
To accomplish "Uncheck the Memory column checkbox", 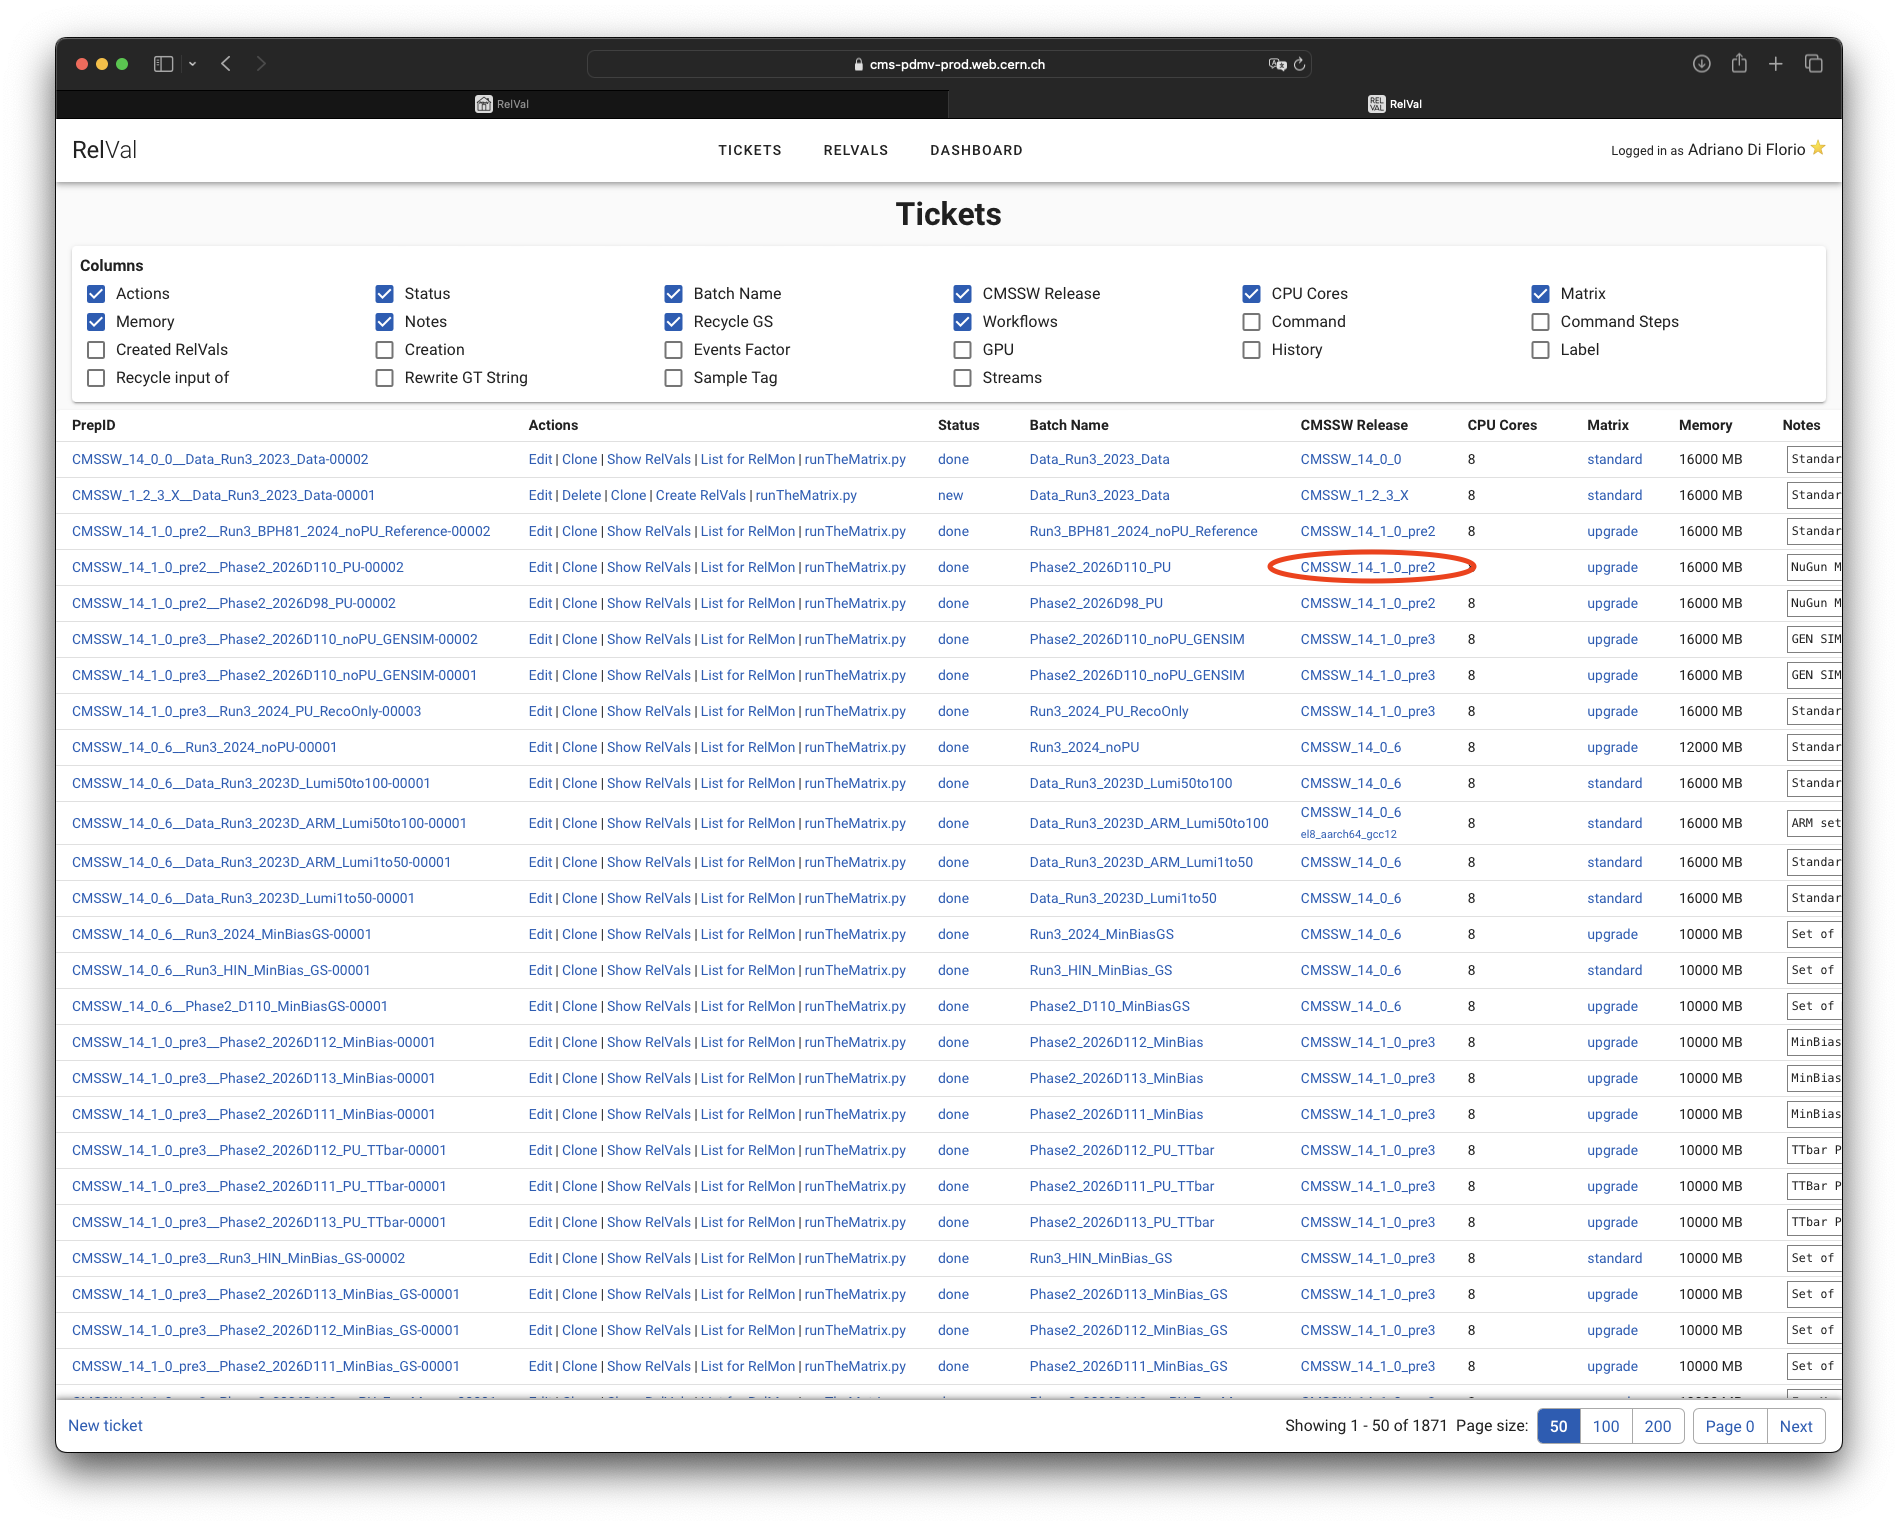I will [x=96, y=322].
